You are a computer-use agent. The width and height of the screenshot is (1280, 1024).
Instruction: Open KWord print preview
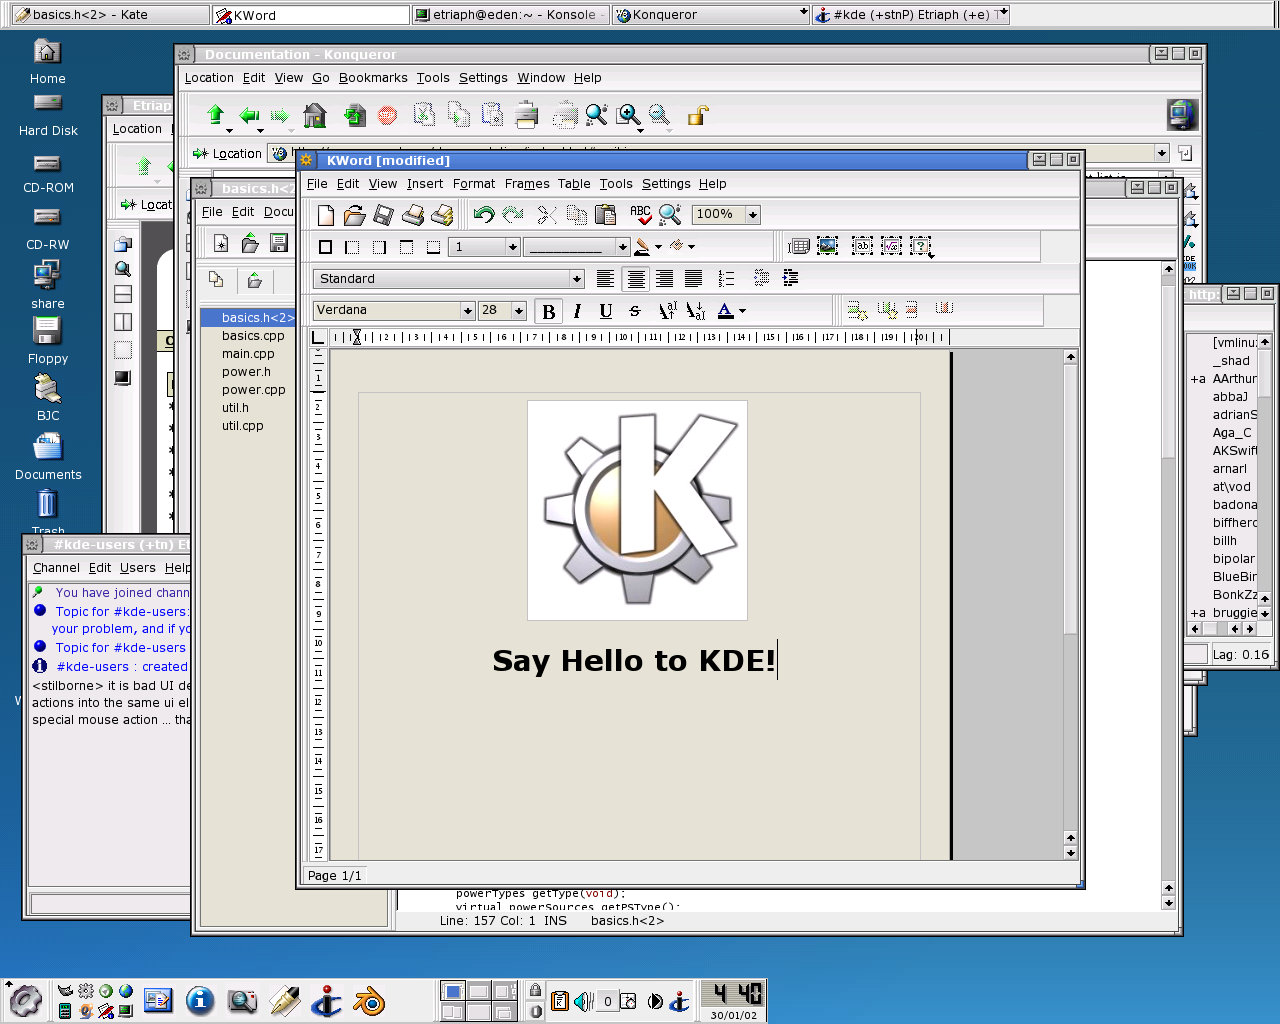point(441,215)
